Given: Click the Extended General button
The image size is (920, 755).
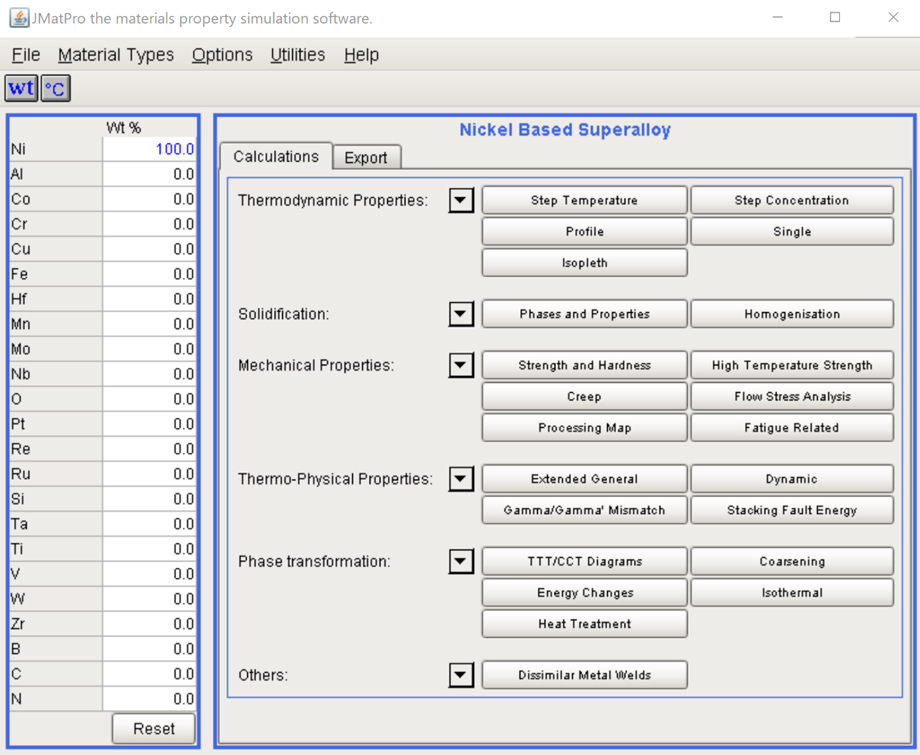Looking at the screenshot, I should point(584,479).
